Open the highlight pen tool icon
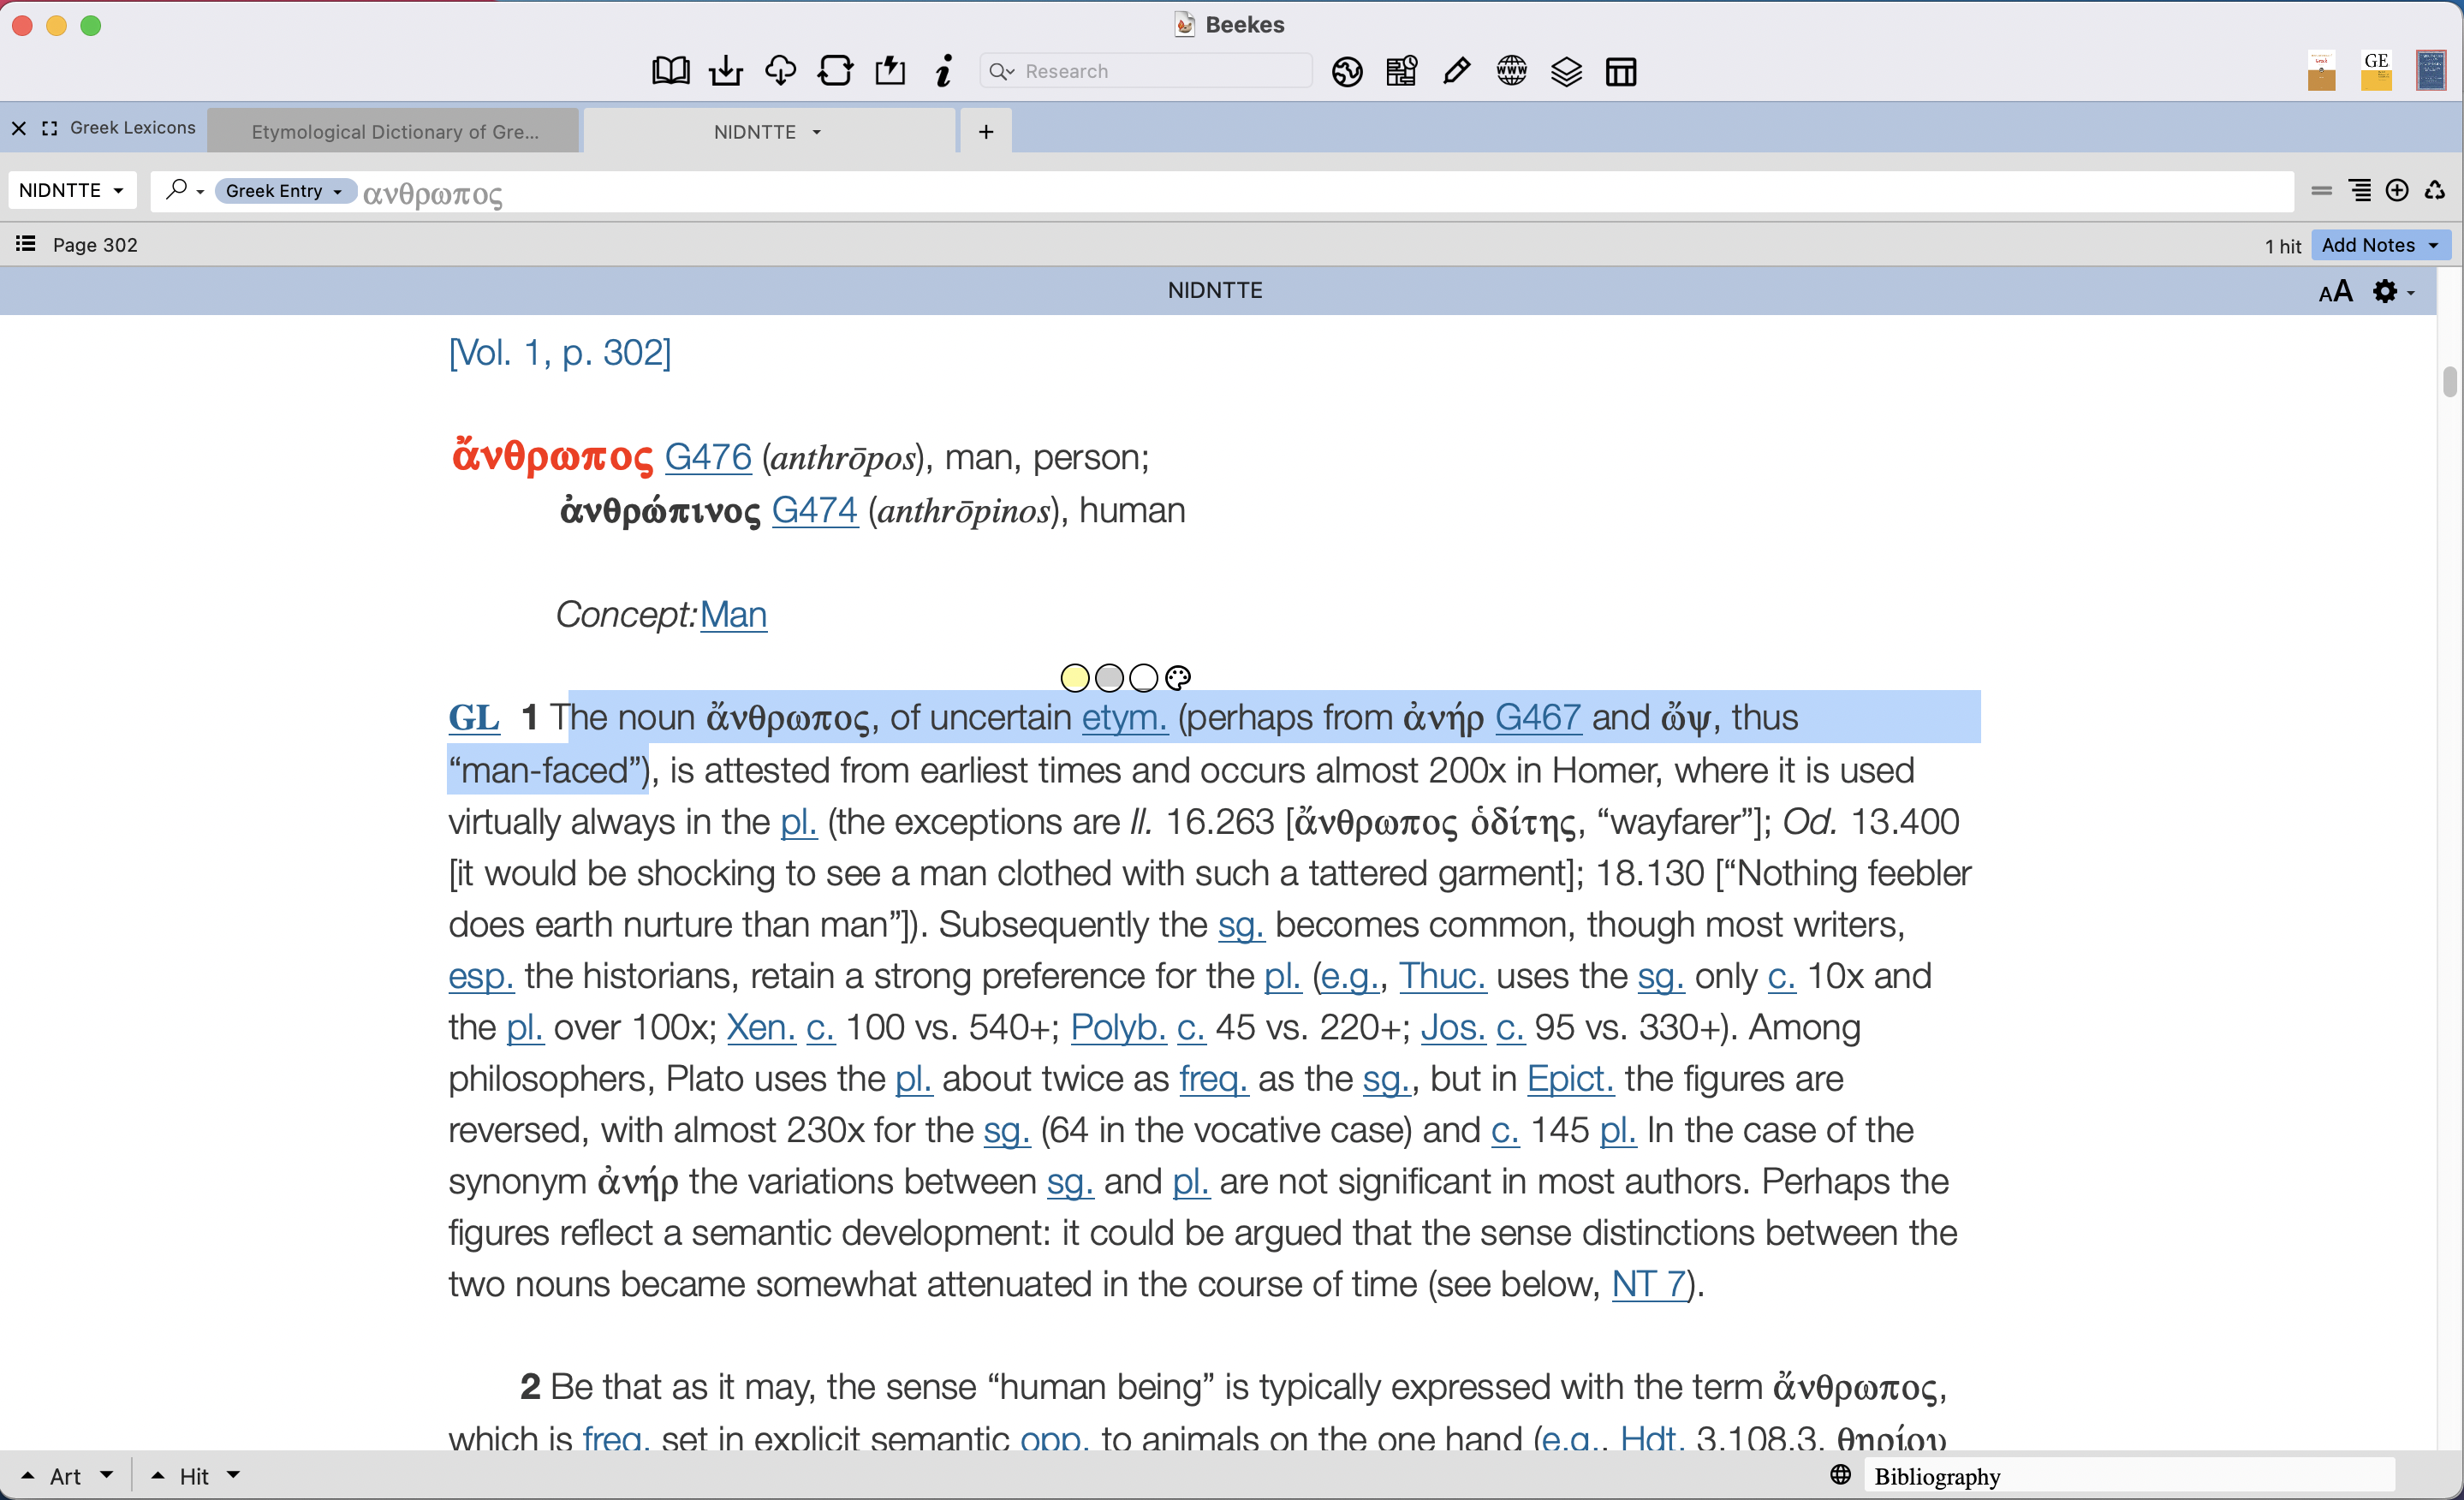The height and width of the screenshot is (1500, 2464). point(1456,70)
